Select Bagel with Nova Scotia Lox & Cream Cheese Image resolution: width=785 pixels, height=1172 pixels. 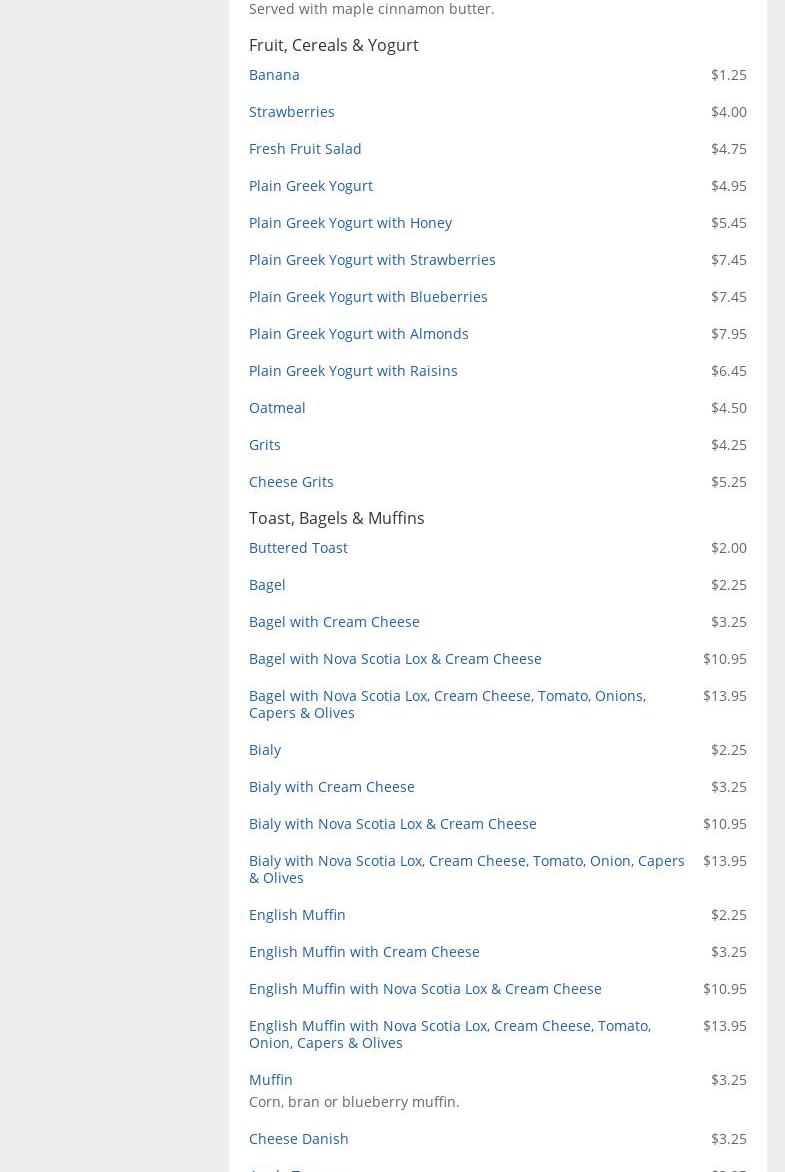point(395,659)
